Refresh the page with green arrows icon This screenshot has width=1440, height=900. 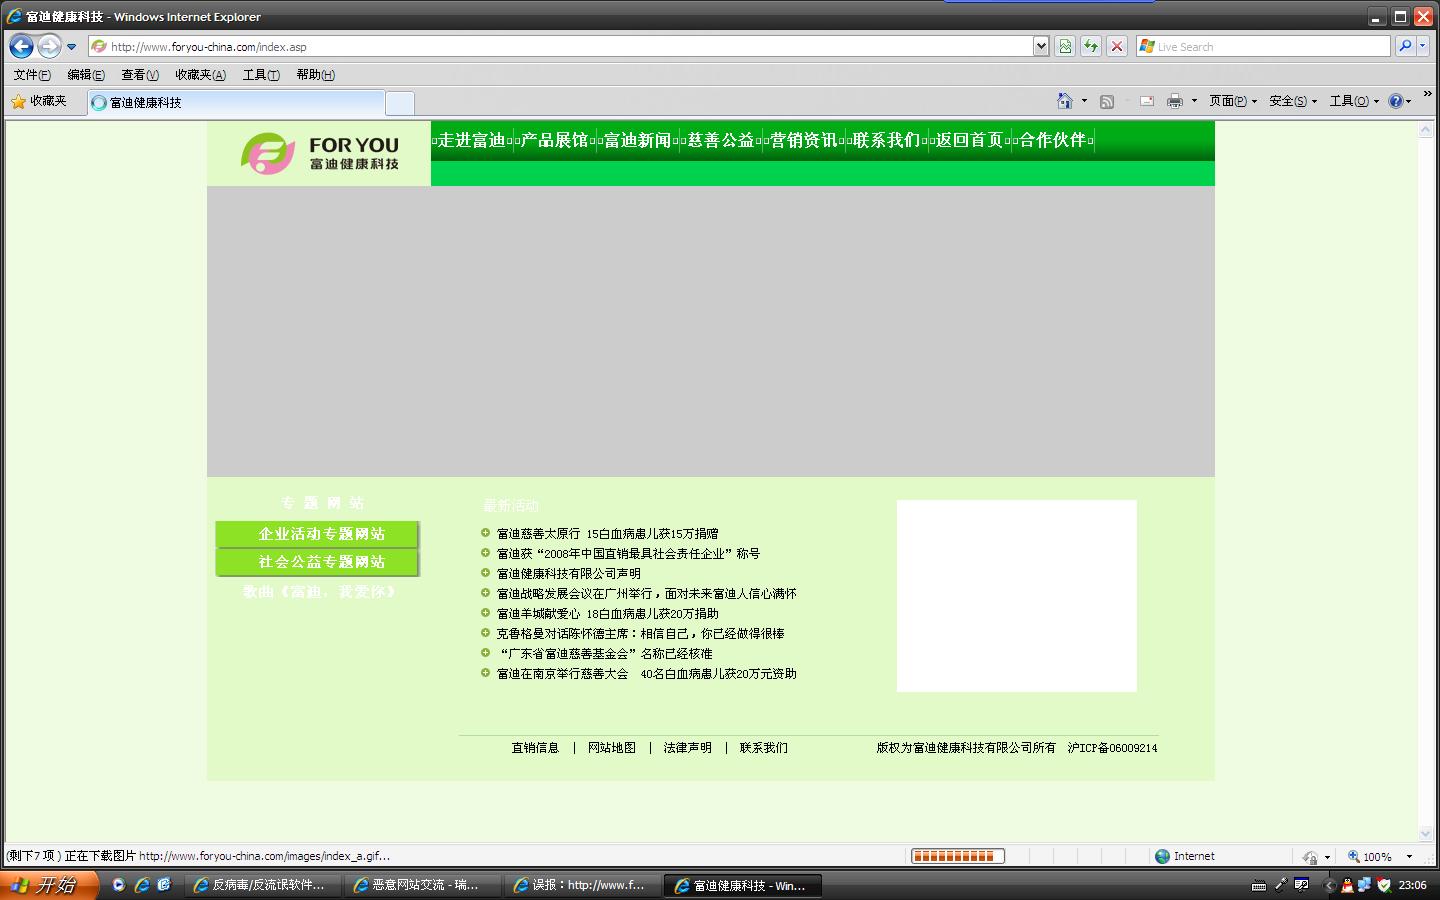tap(1091, 46)
